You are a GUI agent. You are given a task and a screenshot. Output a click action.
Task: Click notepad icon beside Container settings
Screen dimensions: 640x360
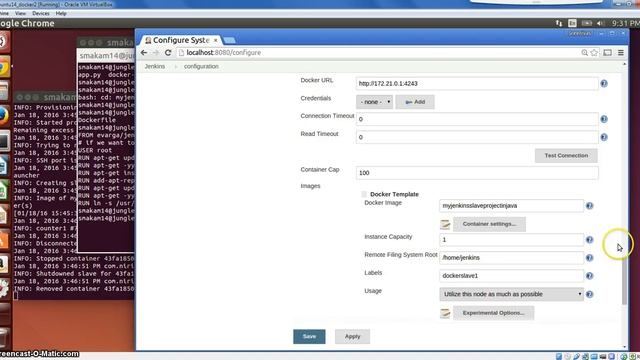(x=445, y=224)
